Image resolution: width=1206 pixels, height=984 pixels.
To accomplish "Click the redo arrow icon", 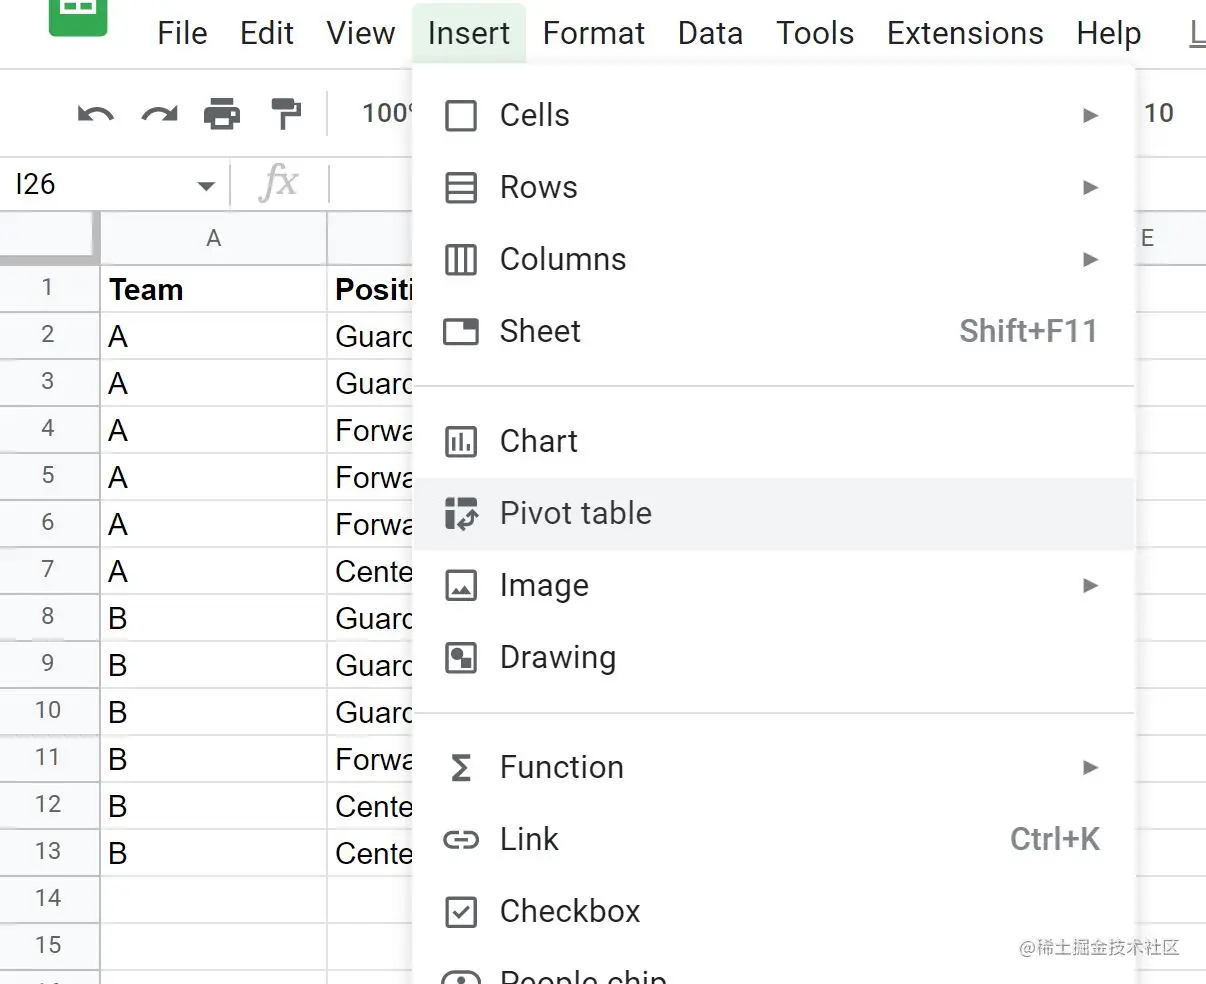I will [159, 114].
